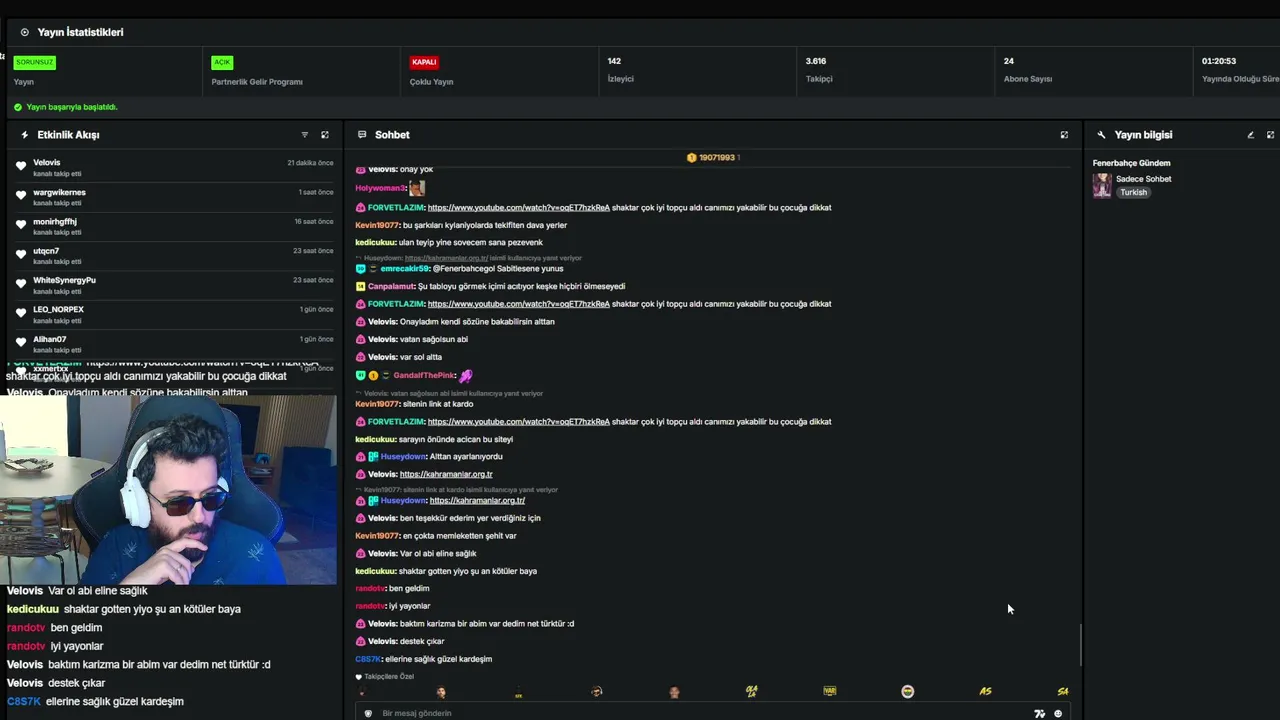Click the shield badge icon in message box
The image size is (1280, 720).
coord(368,714)
